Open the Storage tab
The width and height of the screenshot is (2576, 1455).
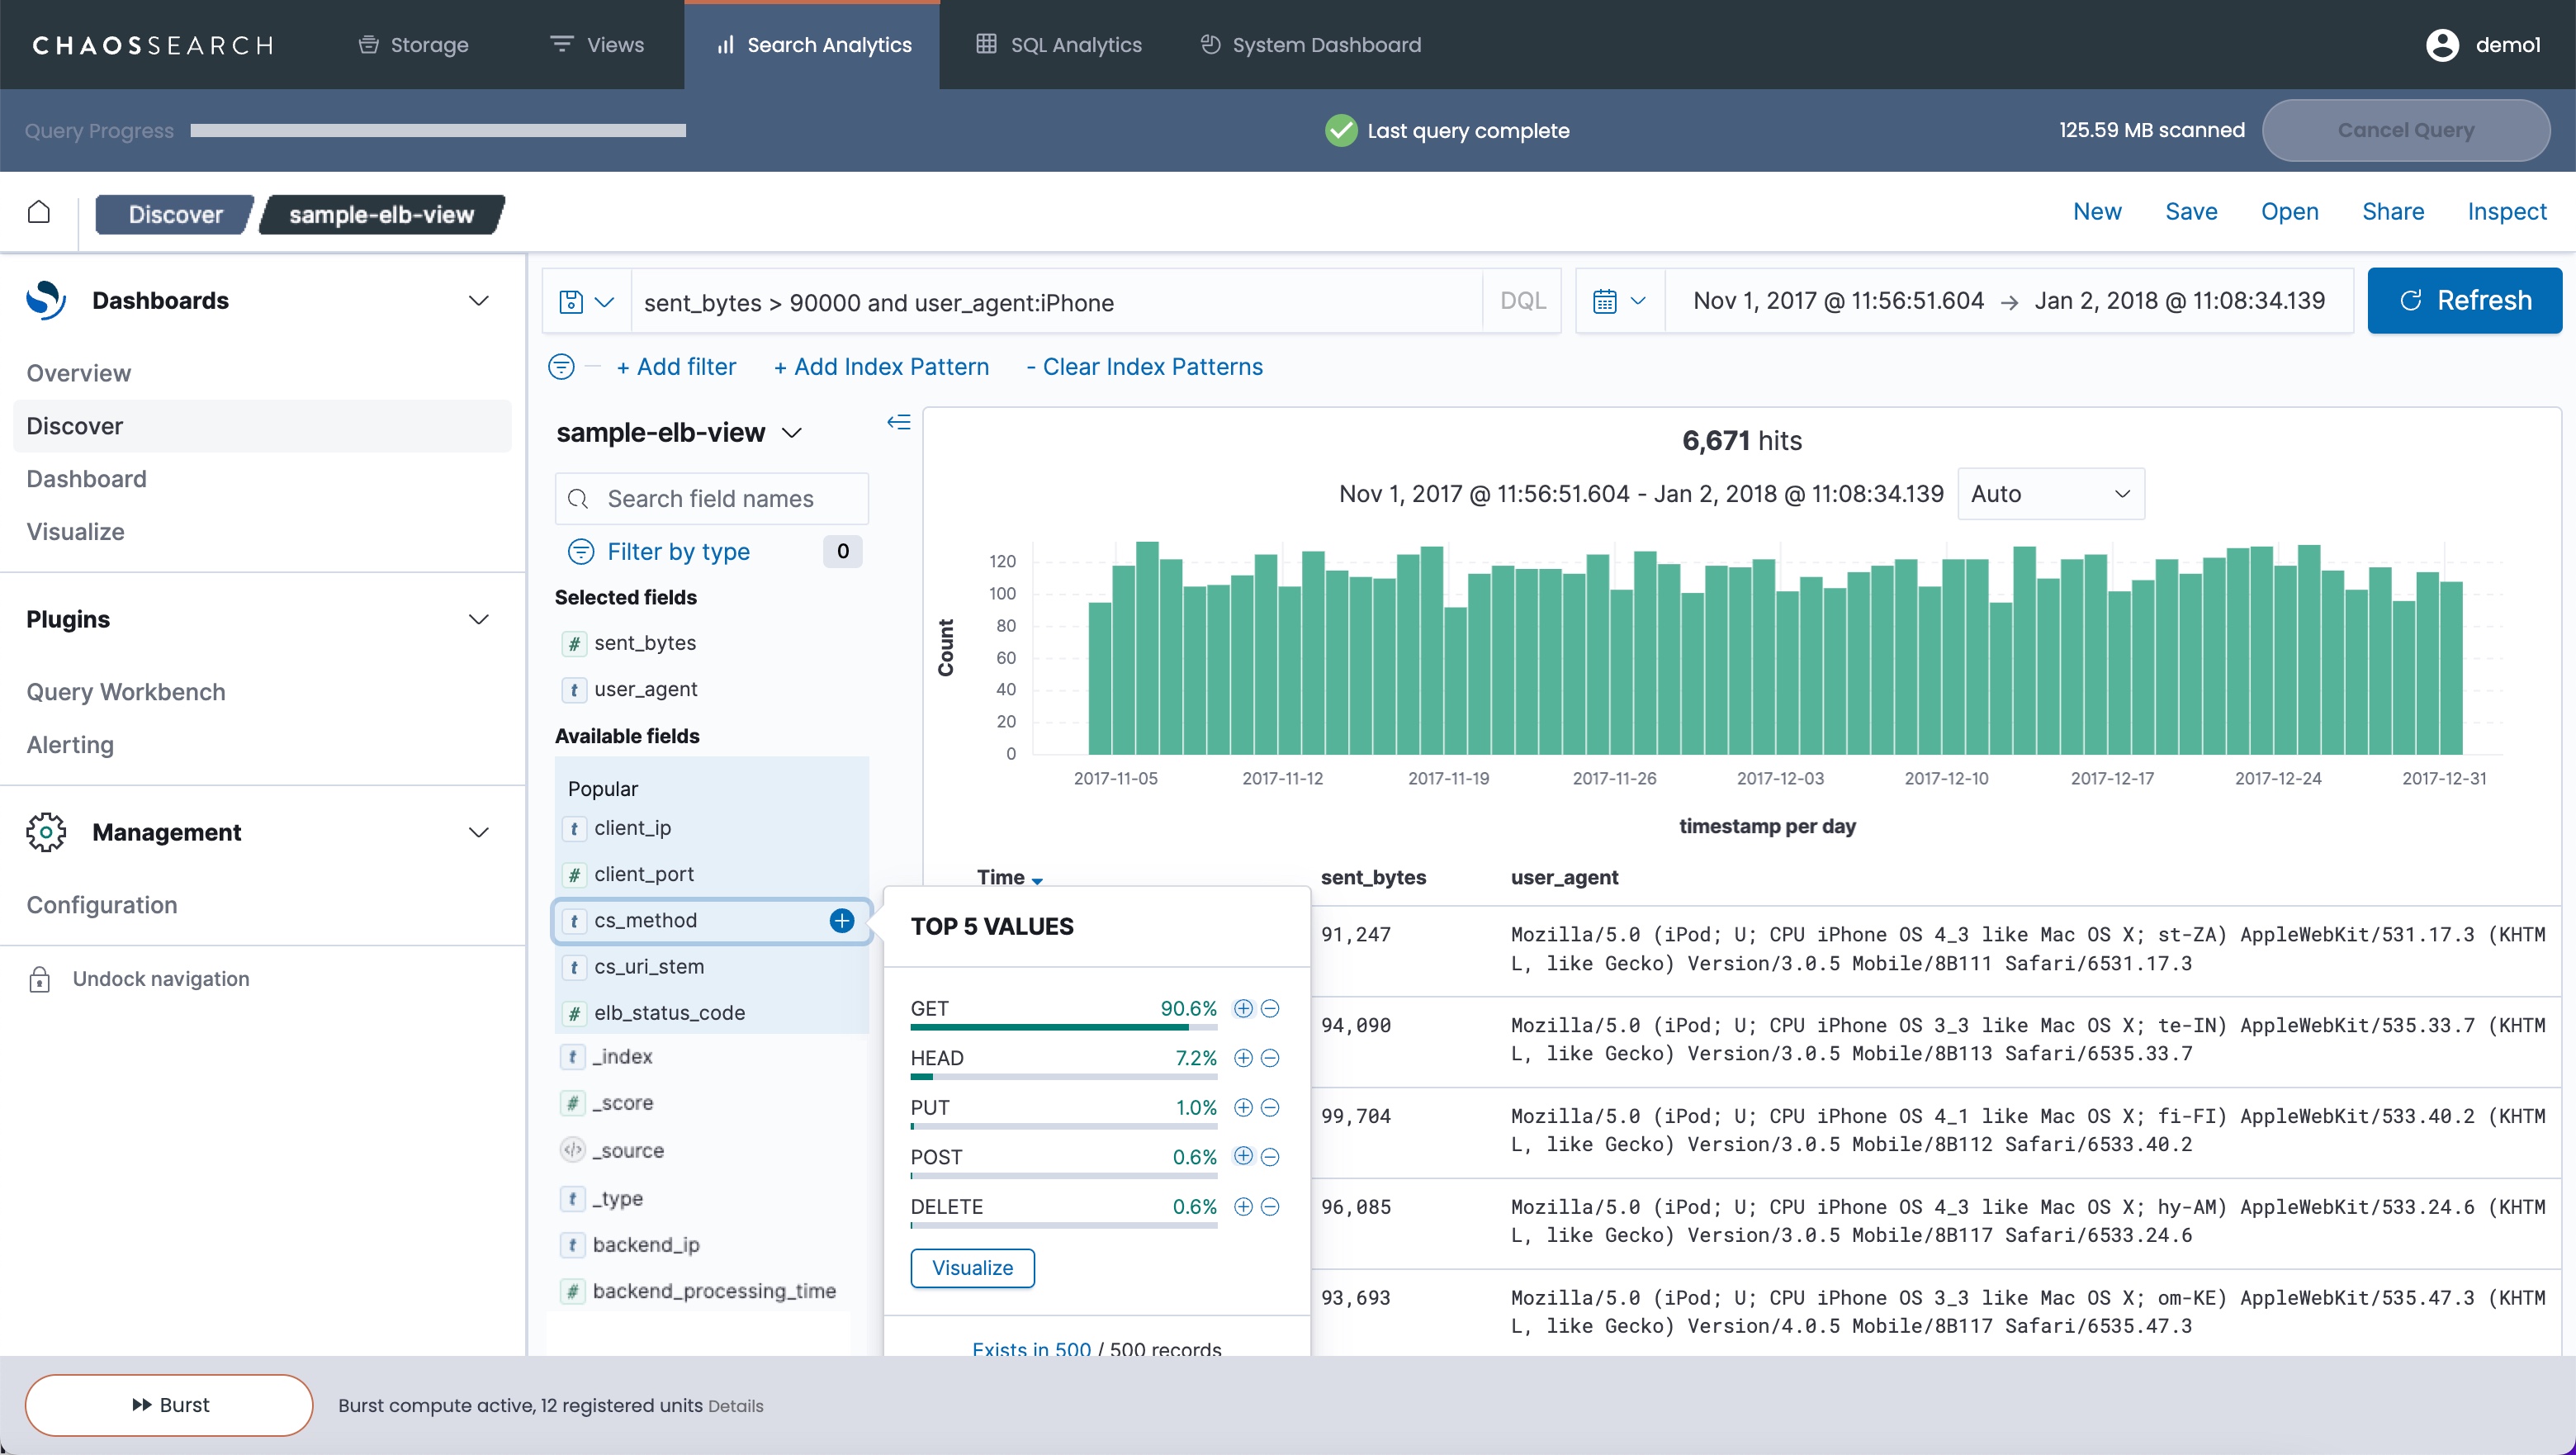click(x=414, y=45)
